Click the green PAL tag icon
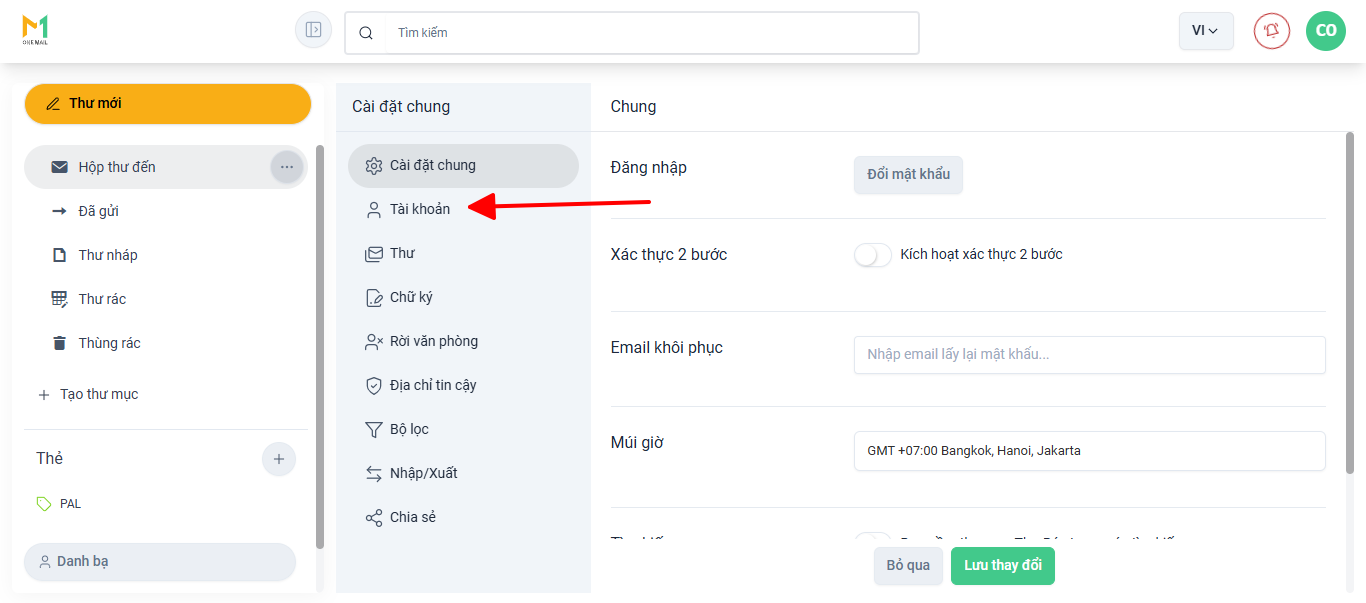 coord(44,504)
